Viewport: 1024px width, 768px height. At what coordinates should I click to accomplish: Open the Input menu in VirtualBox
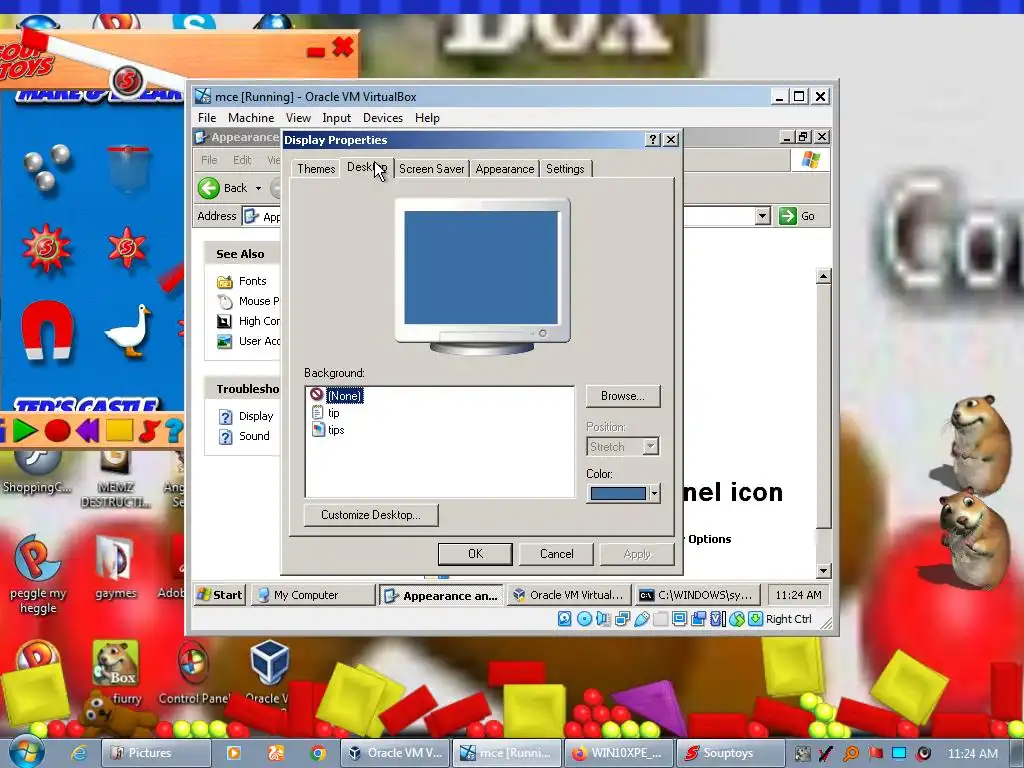(x=336, y=118)
